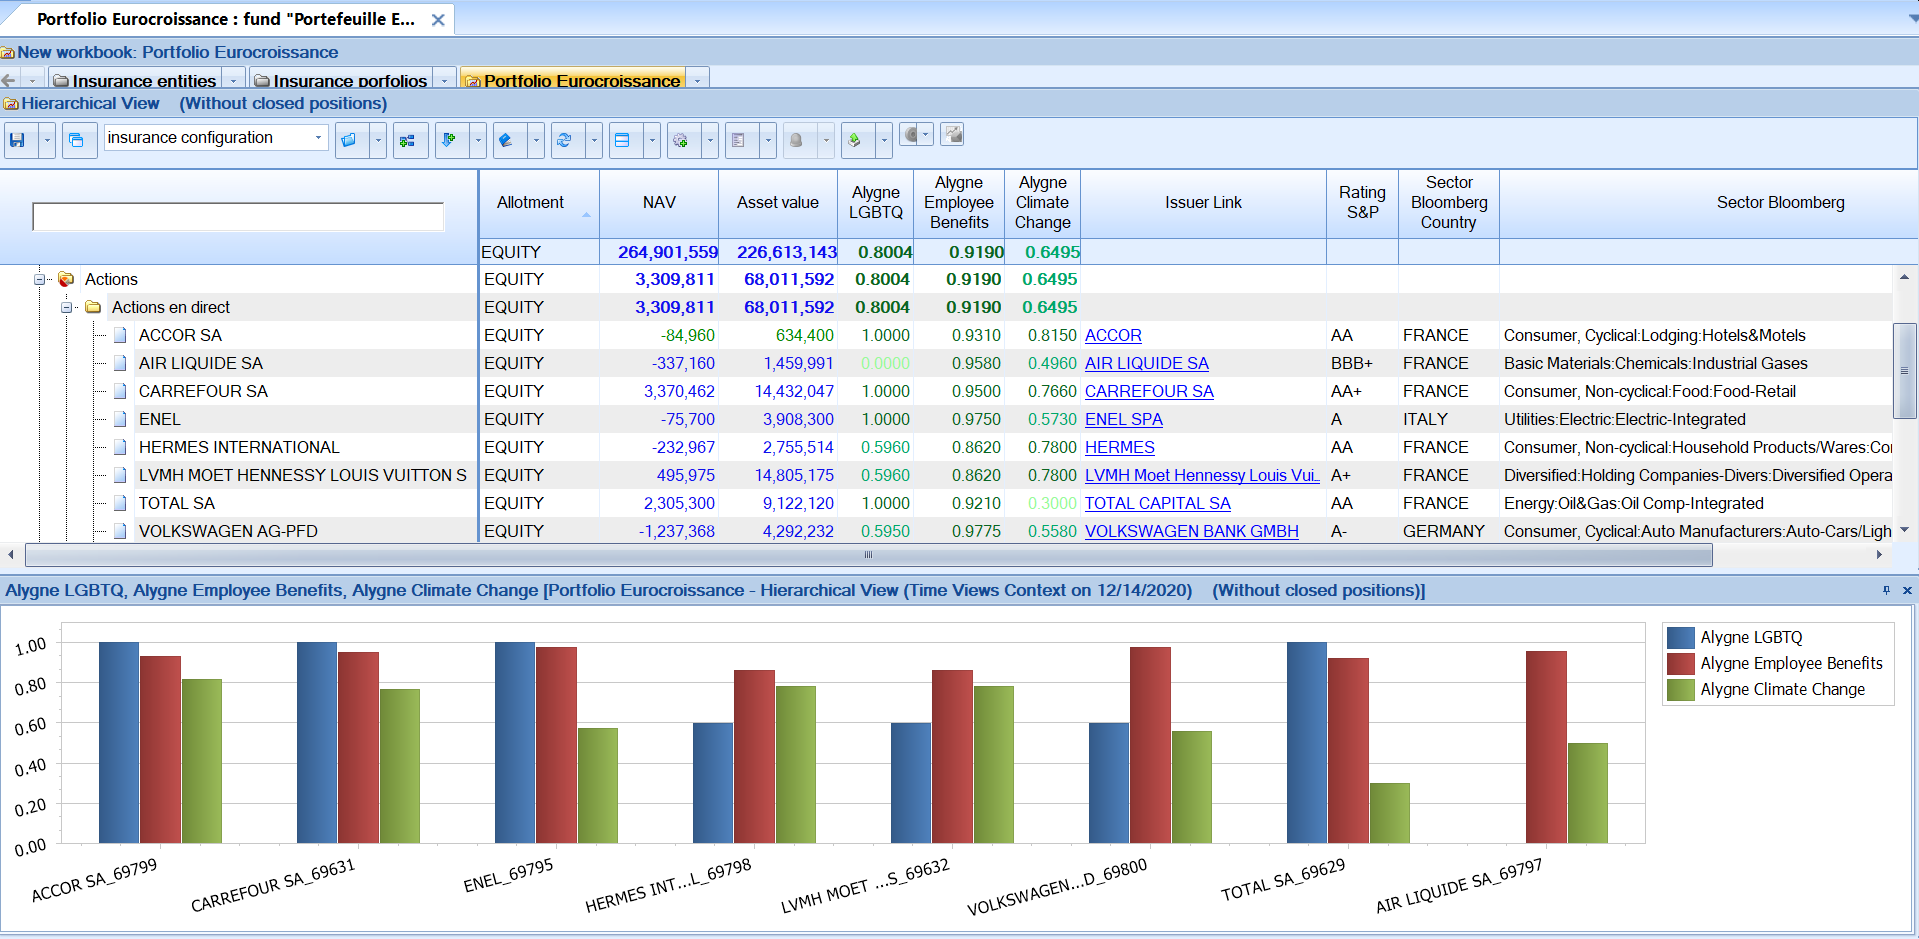Screen dimensions: 1919x939
Task: Click the search field above the tree
Action: coord(238,217)
